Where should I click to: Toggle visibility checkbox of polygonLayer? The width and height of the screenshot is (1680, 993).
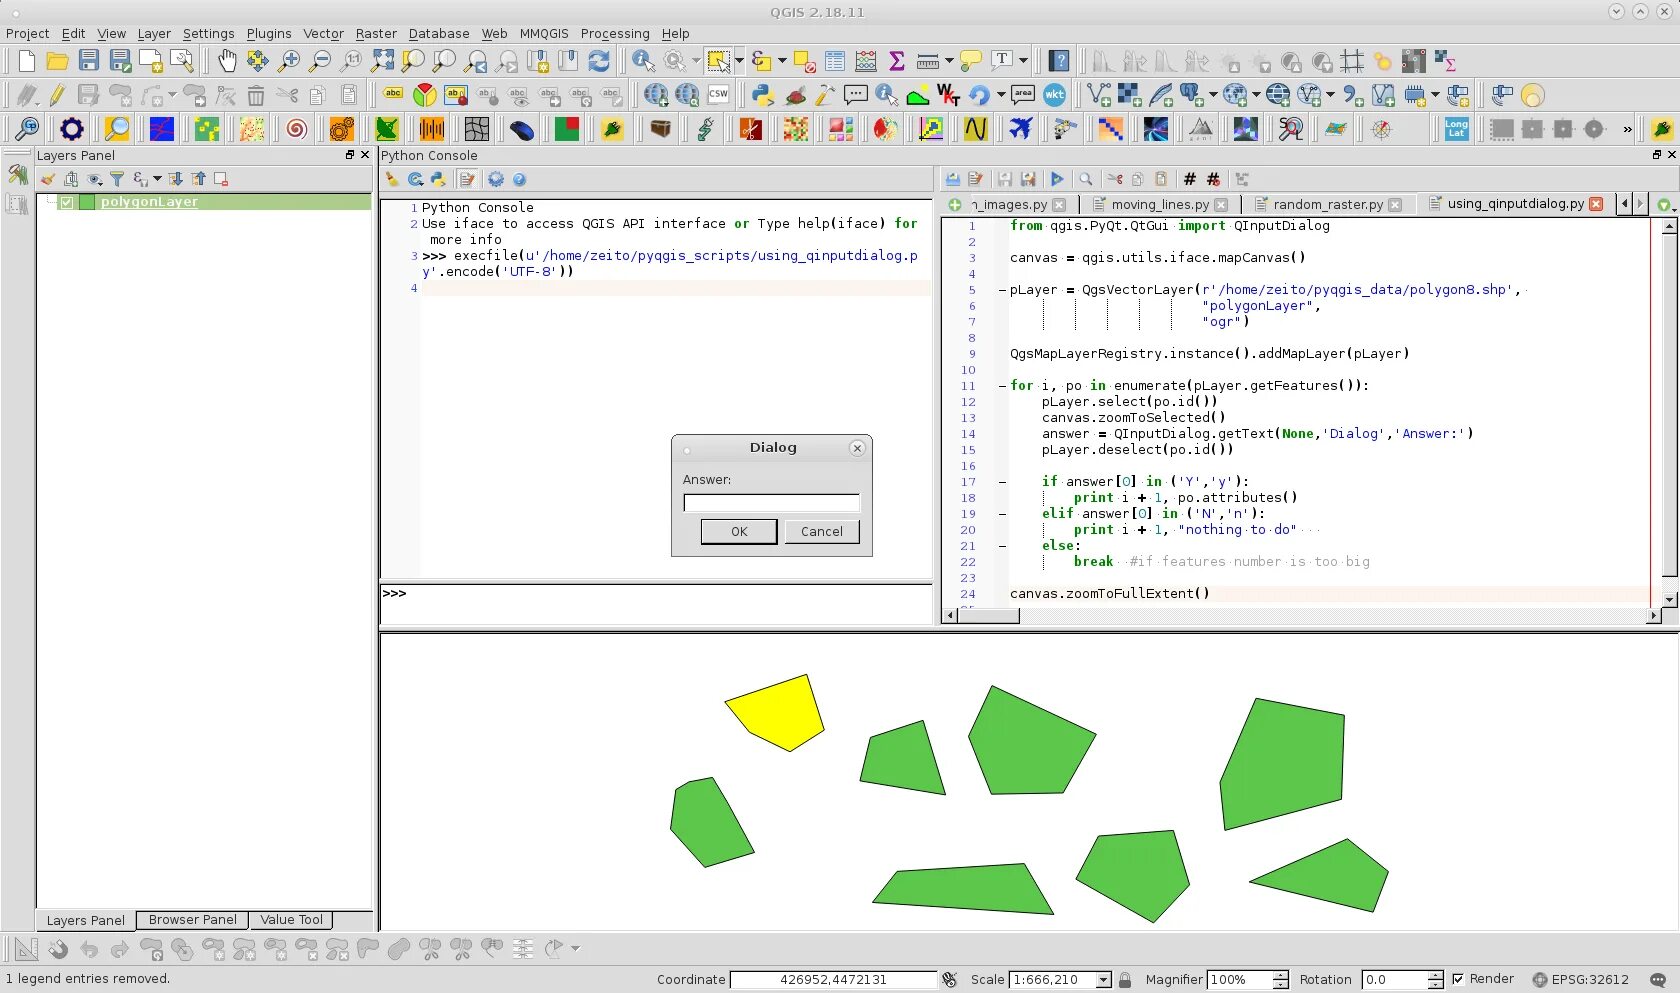67,202
